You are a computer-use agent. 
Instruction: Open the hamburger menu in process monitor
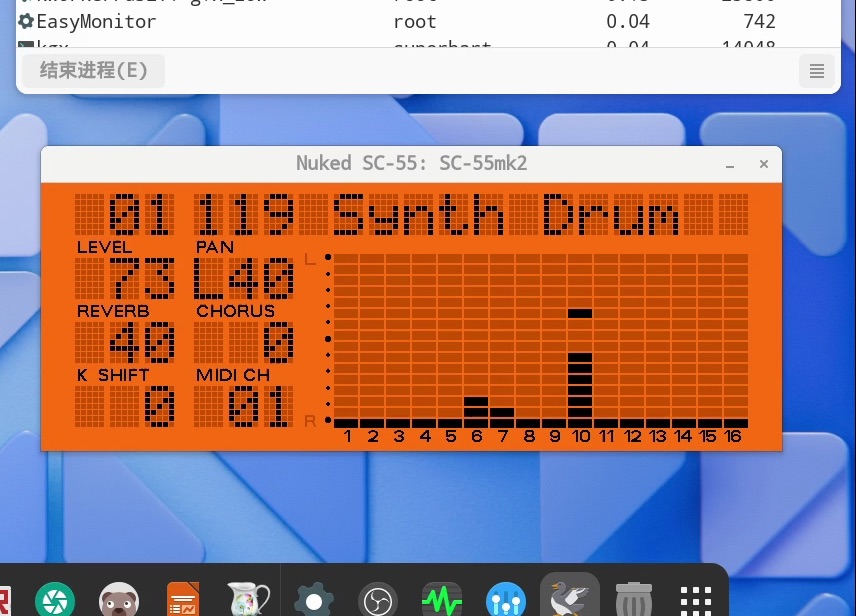(x=817, y=71)
